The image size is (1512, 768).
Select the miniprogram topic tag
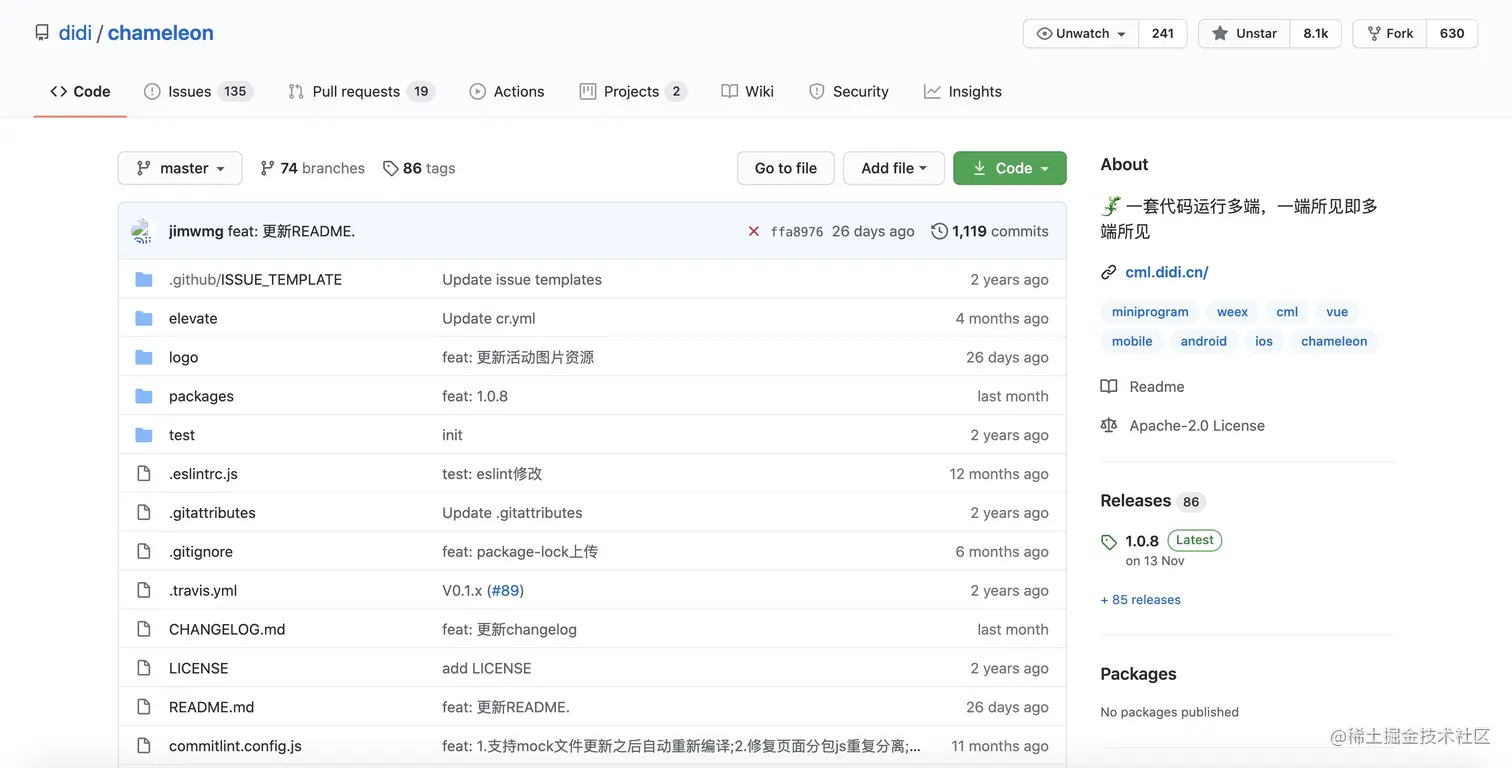pos(1150,312)
